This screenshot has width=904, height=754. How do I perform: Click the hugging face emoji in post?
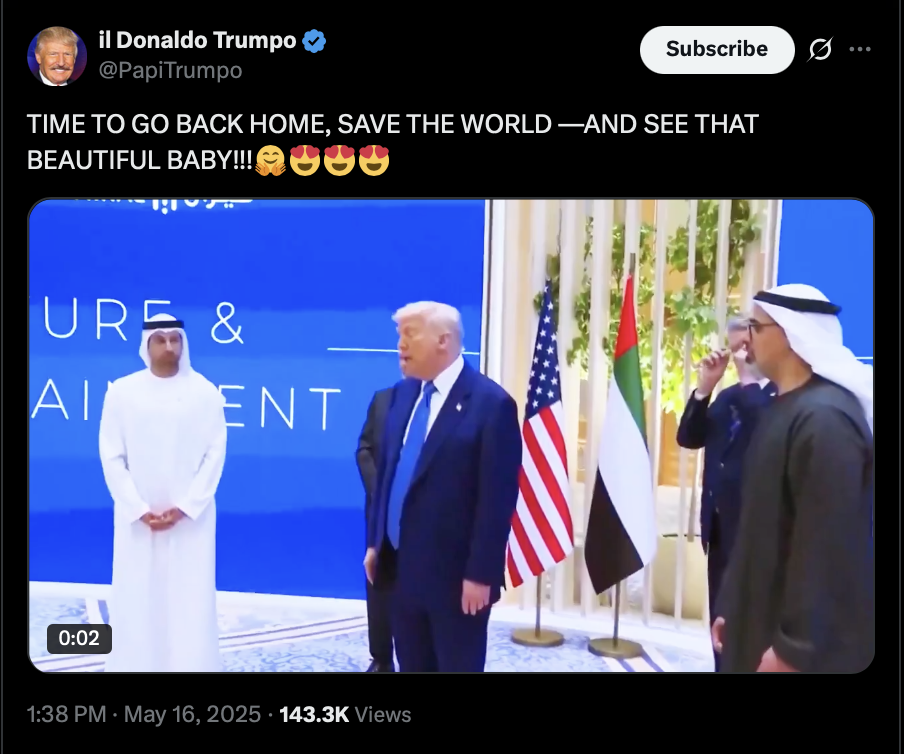click(x=270, y=160)
